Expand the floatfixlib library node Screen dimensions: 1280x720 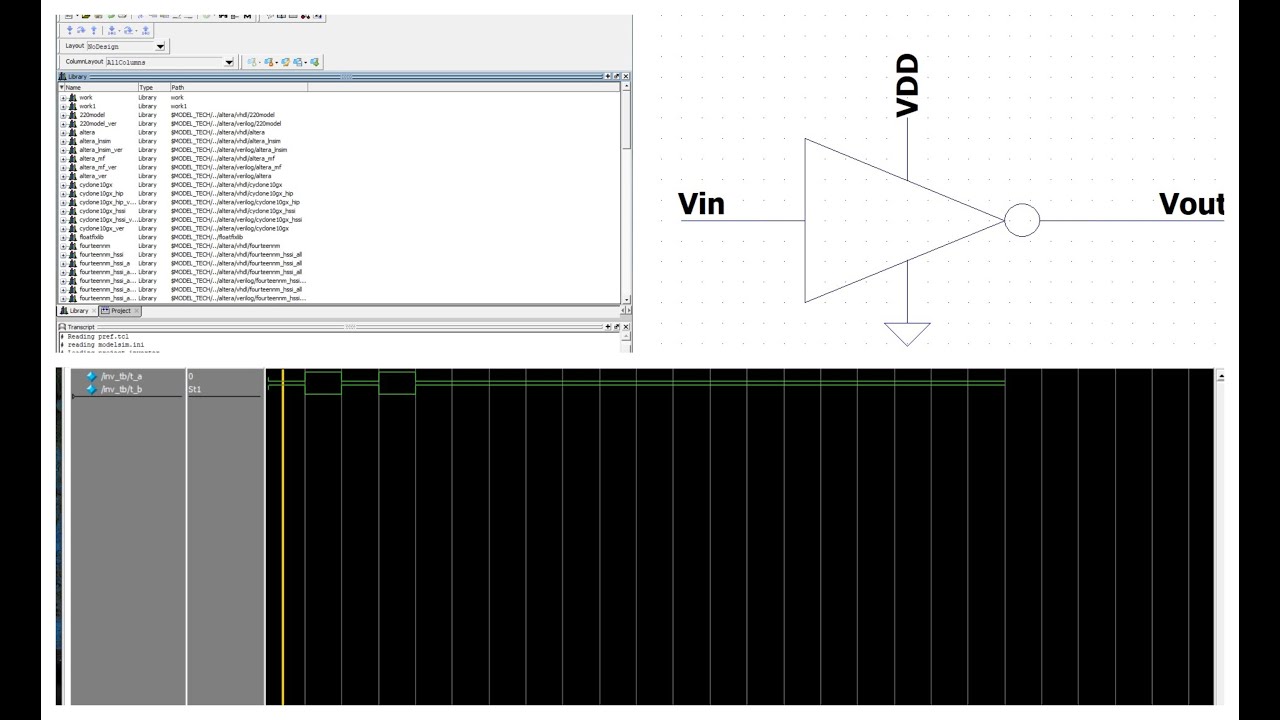click(x=63, y=237)
